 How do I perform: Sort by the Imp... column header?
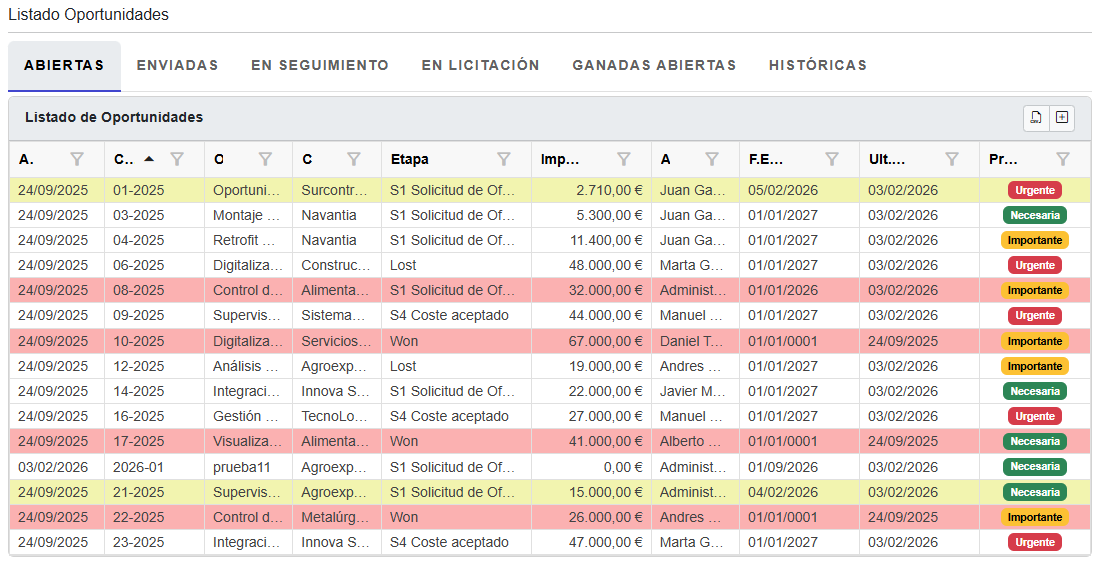[560, 159]
